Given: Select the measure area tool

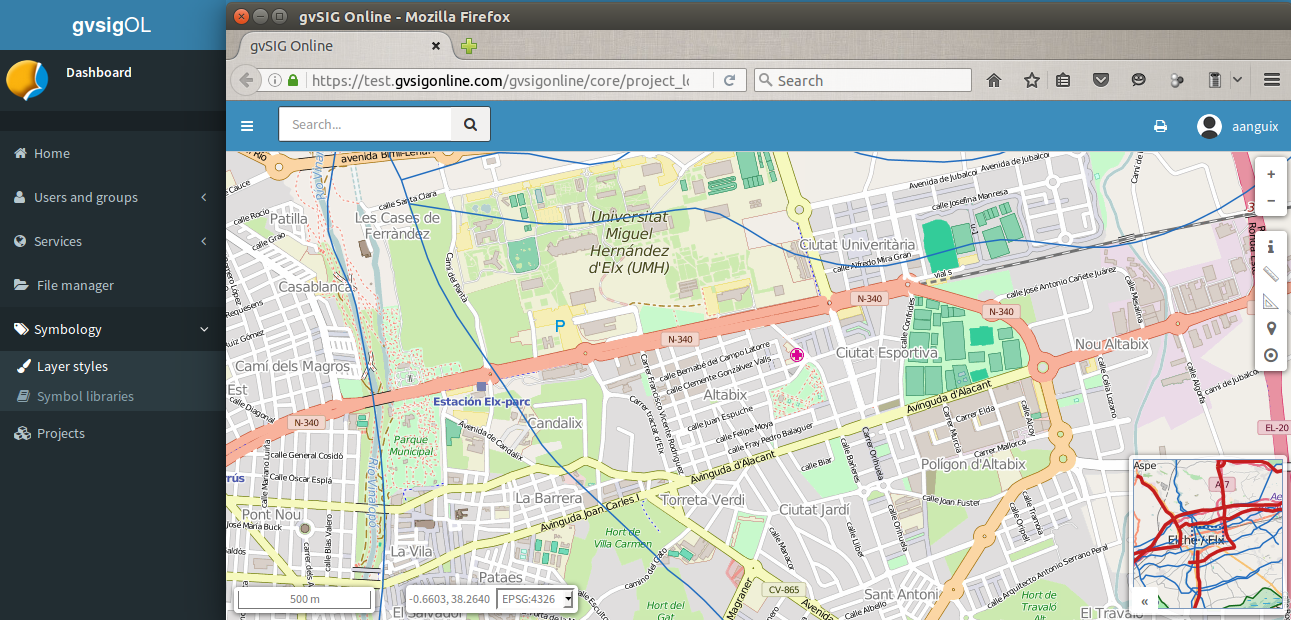Looking at the screenshot, I should point(1271,301).
